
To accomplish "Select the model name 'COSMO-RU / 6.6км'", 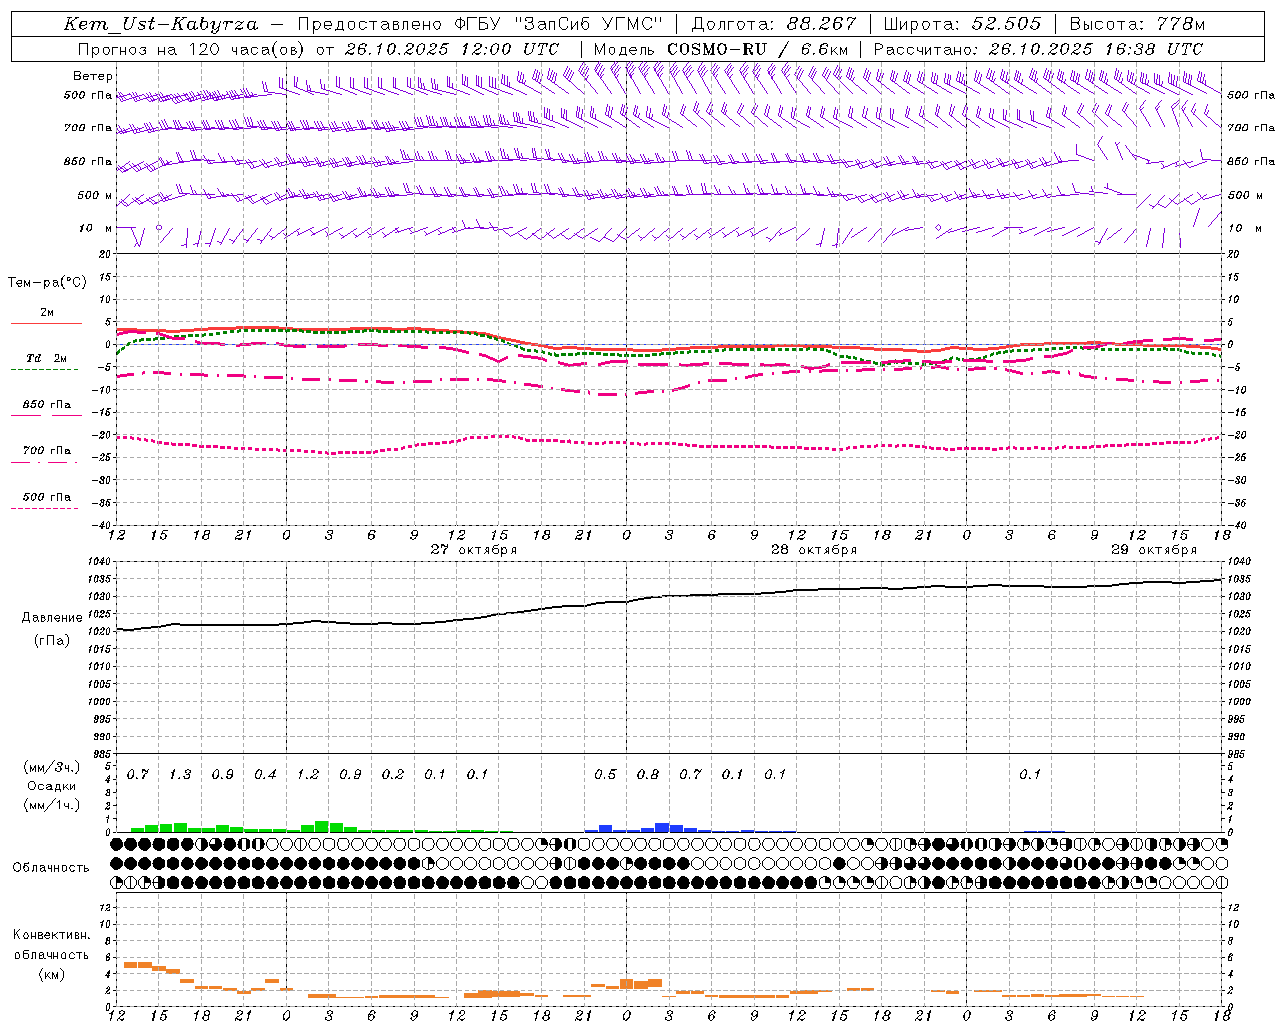I will coord(758,49).
